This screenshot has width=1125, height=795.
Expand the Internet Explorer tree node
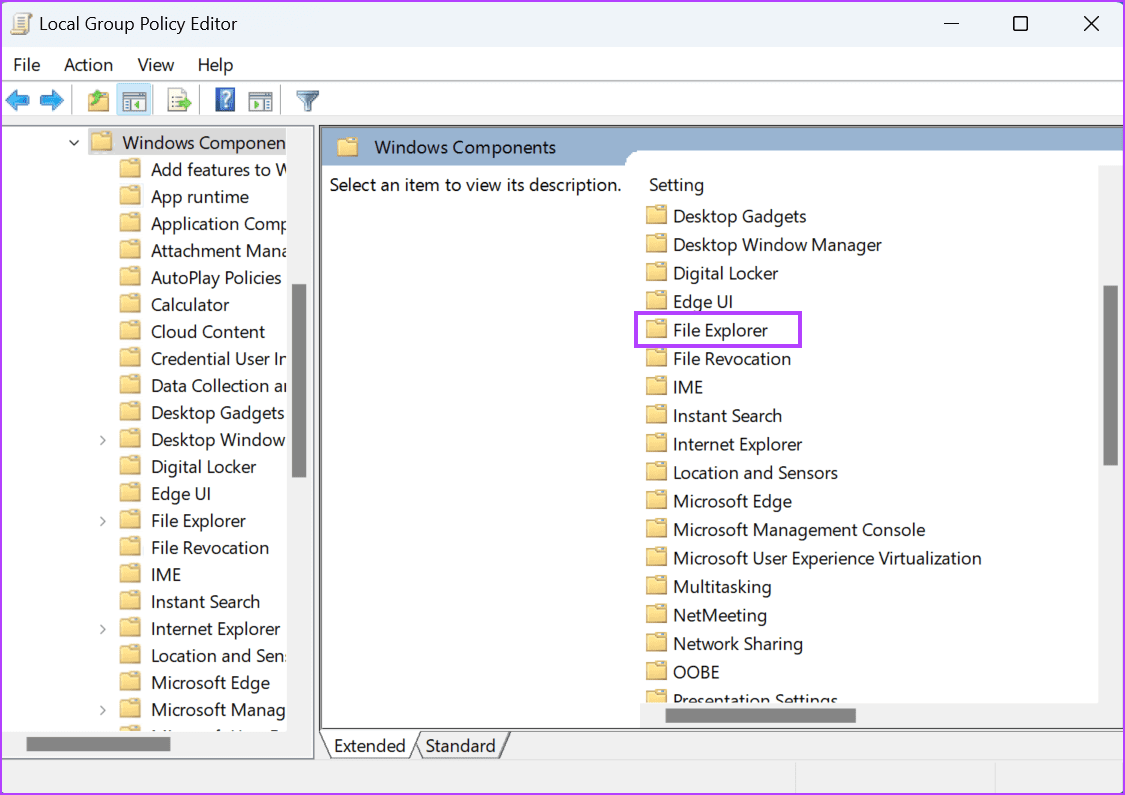point(102,628)
